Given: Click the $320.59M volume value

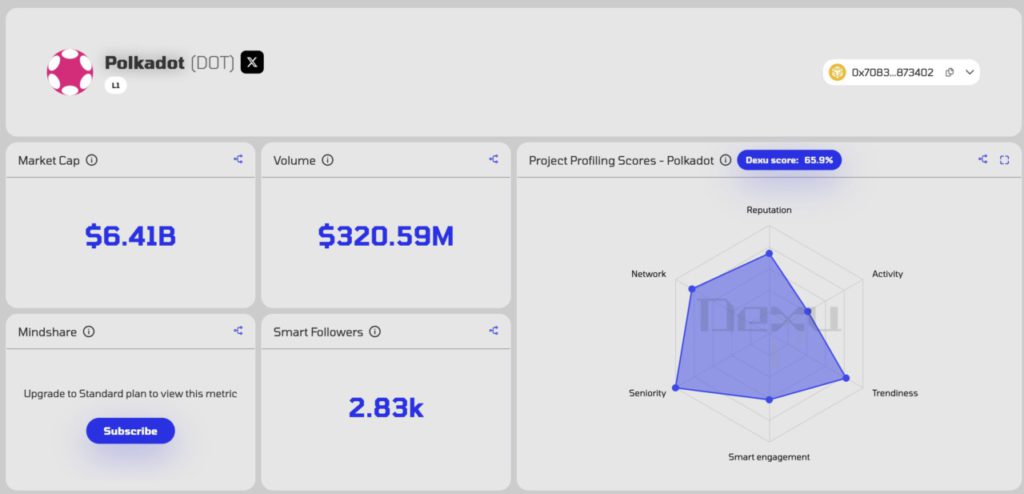Looking at the screenshot, I should click(386, 236).
